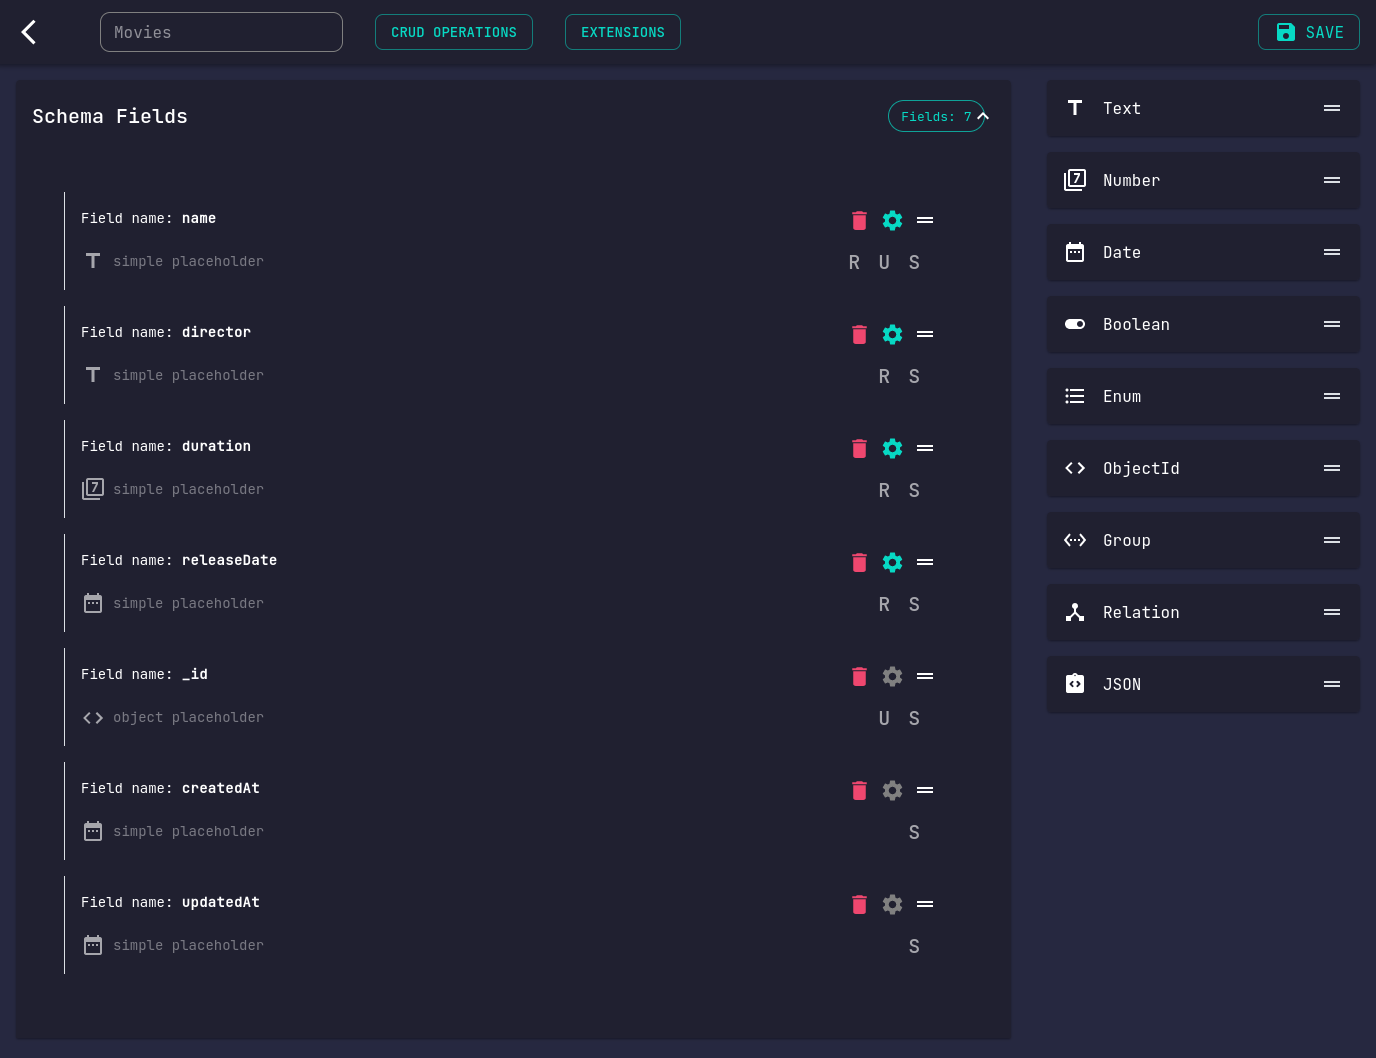Select the JSON field type
1376x1058 pixels.
(1203, 684)
